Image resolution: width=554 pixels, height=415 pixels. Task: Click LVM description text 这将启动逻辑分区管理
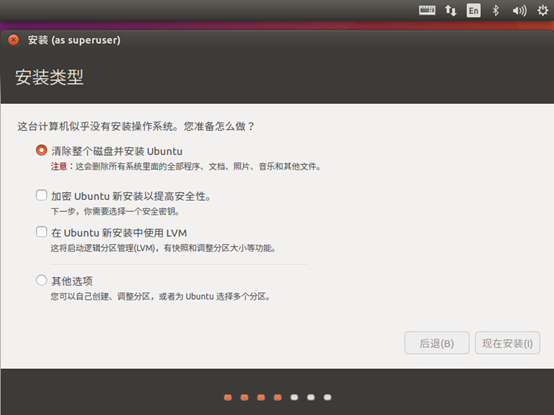(x=163, y=248)
